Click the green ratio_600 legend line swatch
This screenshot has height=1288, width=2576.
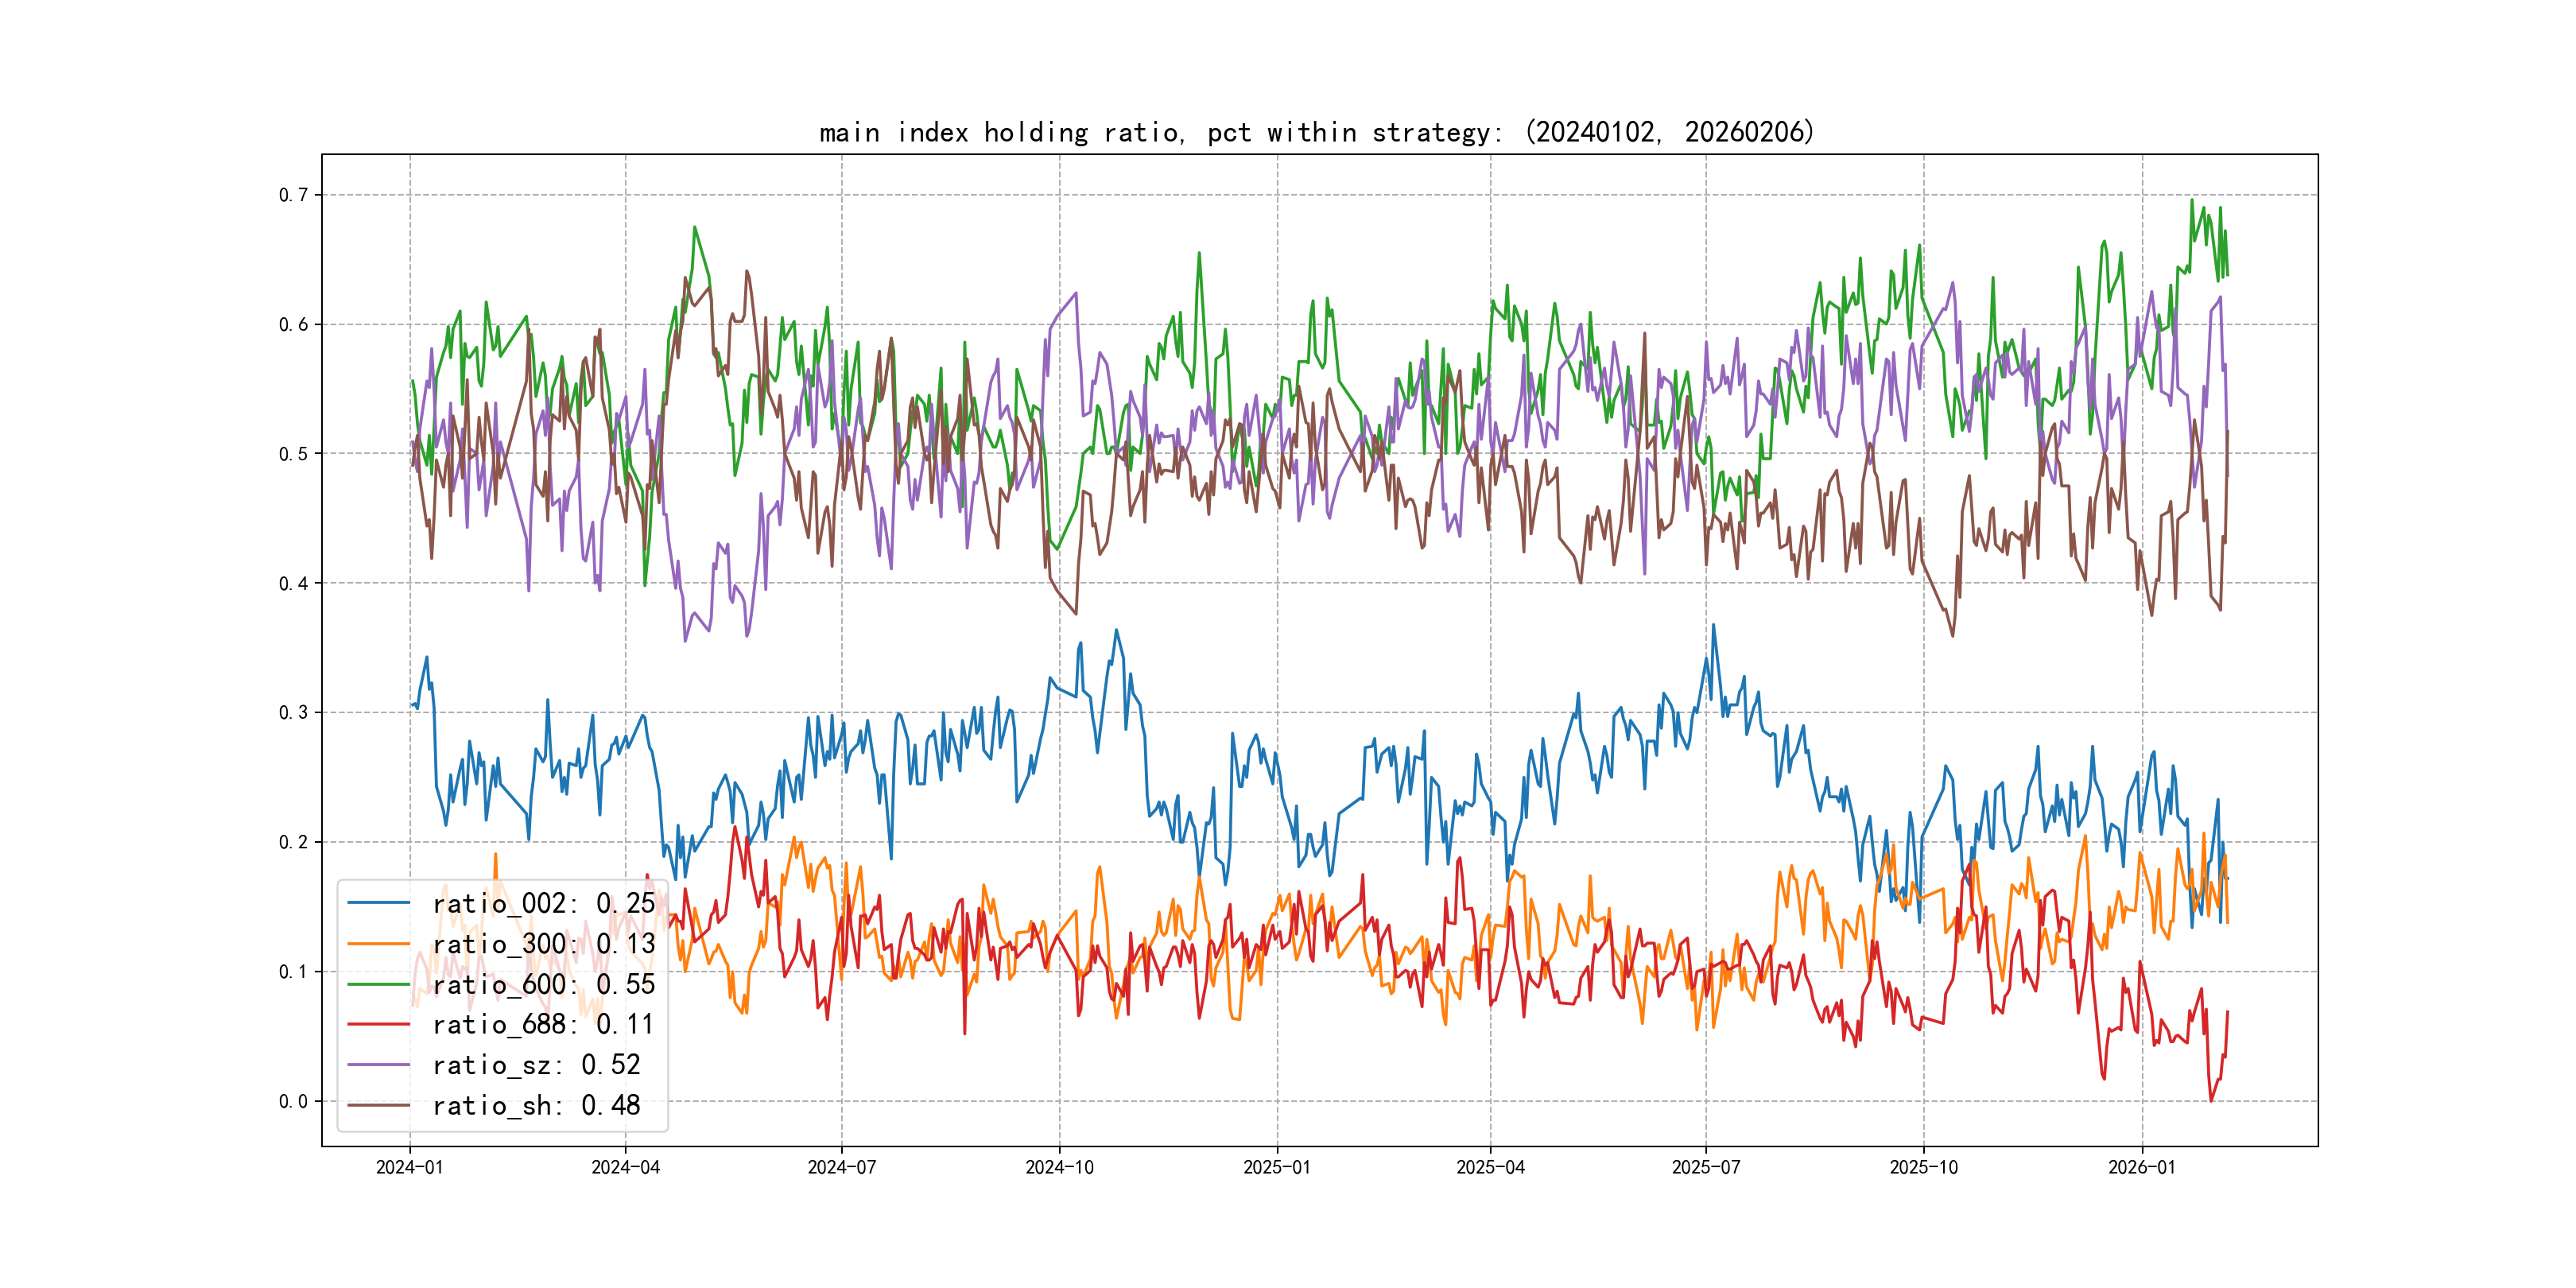(379, 984)
